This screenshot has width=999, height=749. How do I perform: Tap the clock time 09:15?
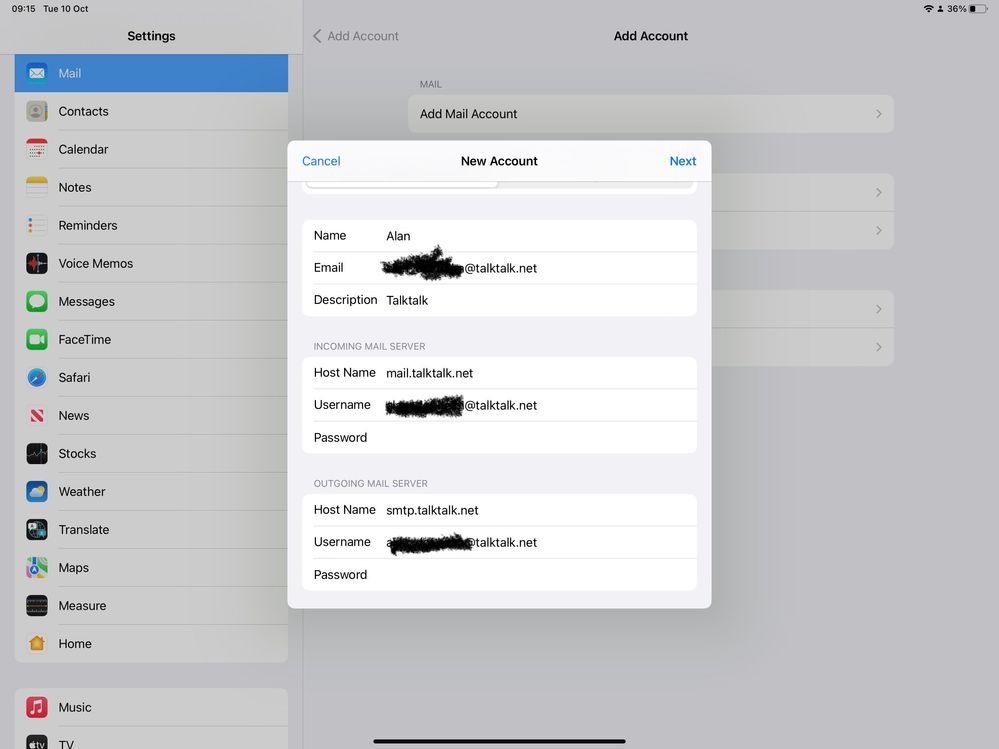(x=24, y=9)
